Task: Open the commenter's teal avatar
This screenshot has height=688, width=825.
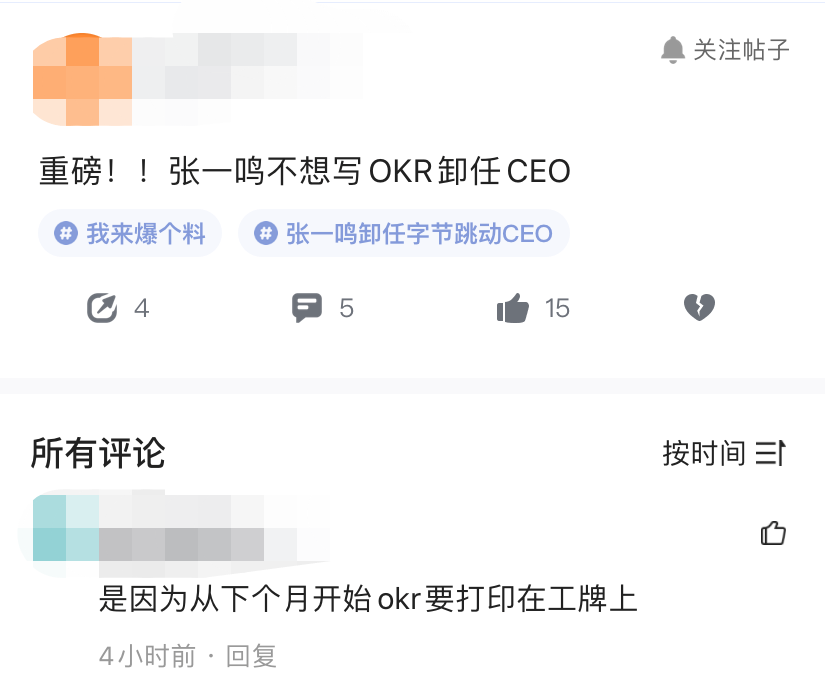Action: pos(65,529)
